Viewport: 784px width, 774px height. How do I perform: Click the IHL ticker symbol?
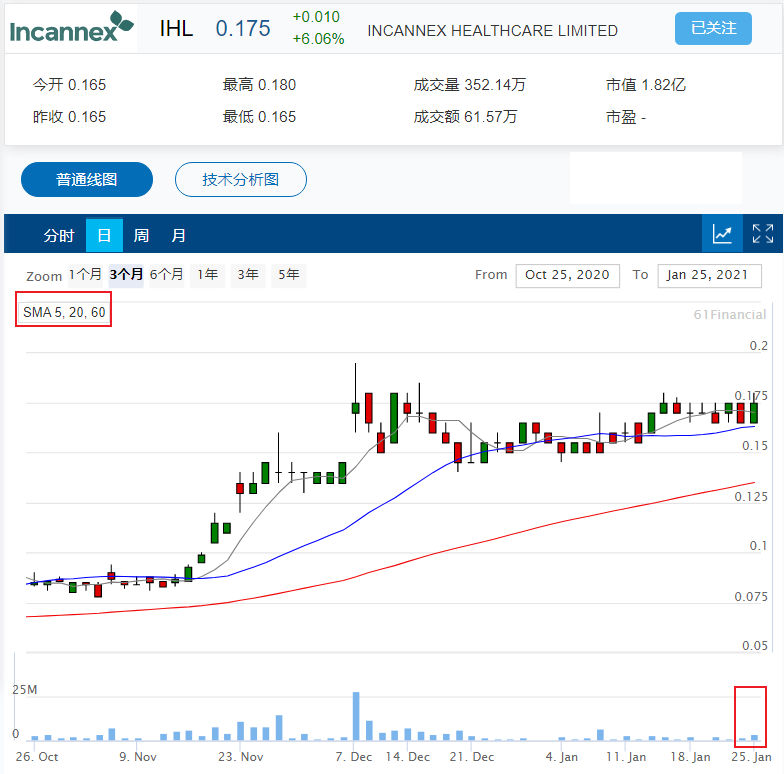[176, 28]
